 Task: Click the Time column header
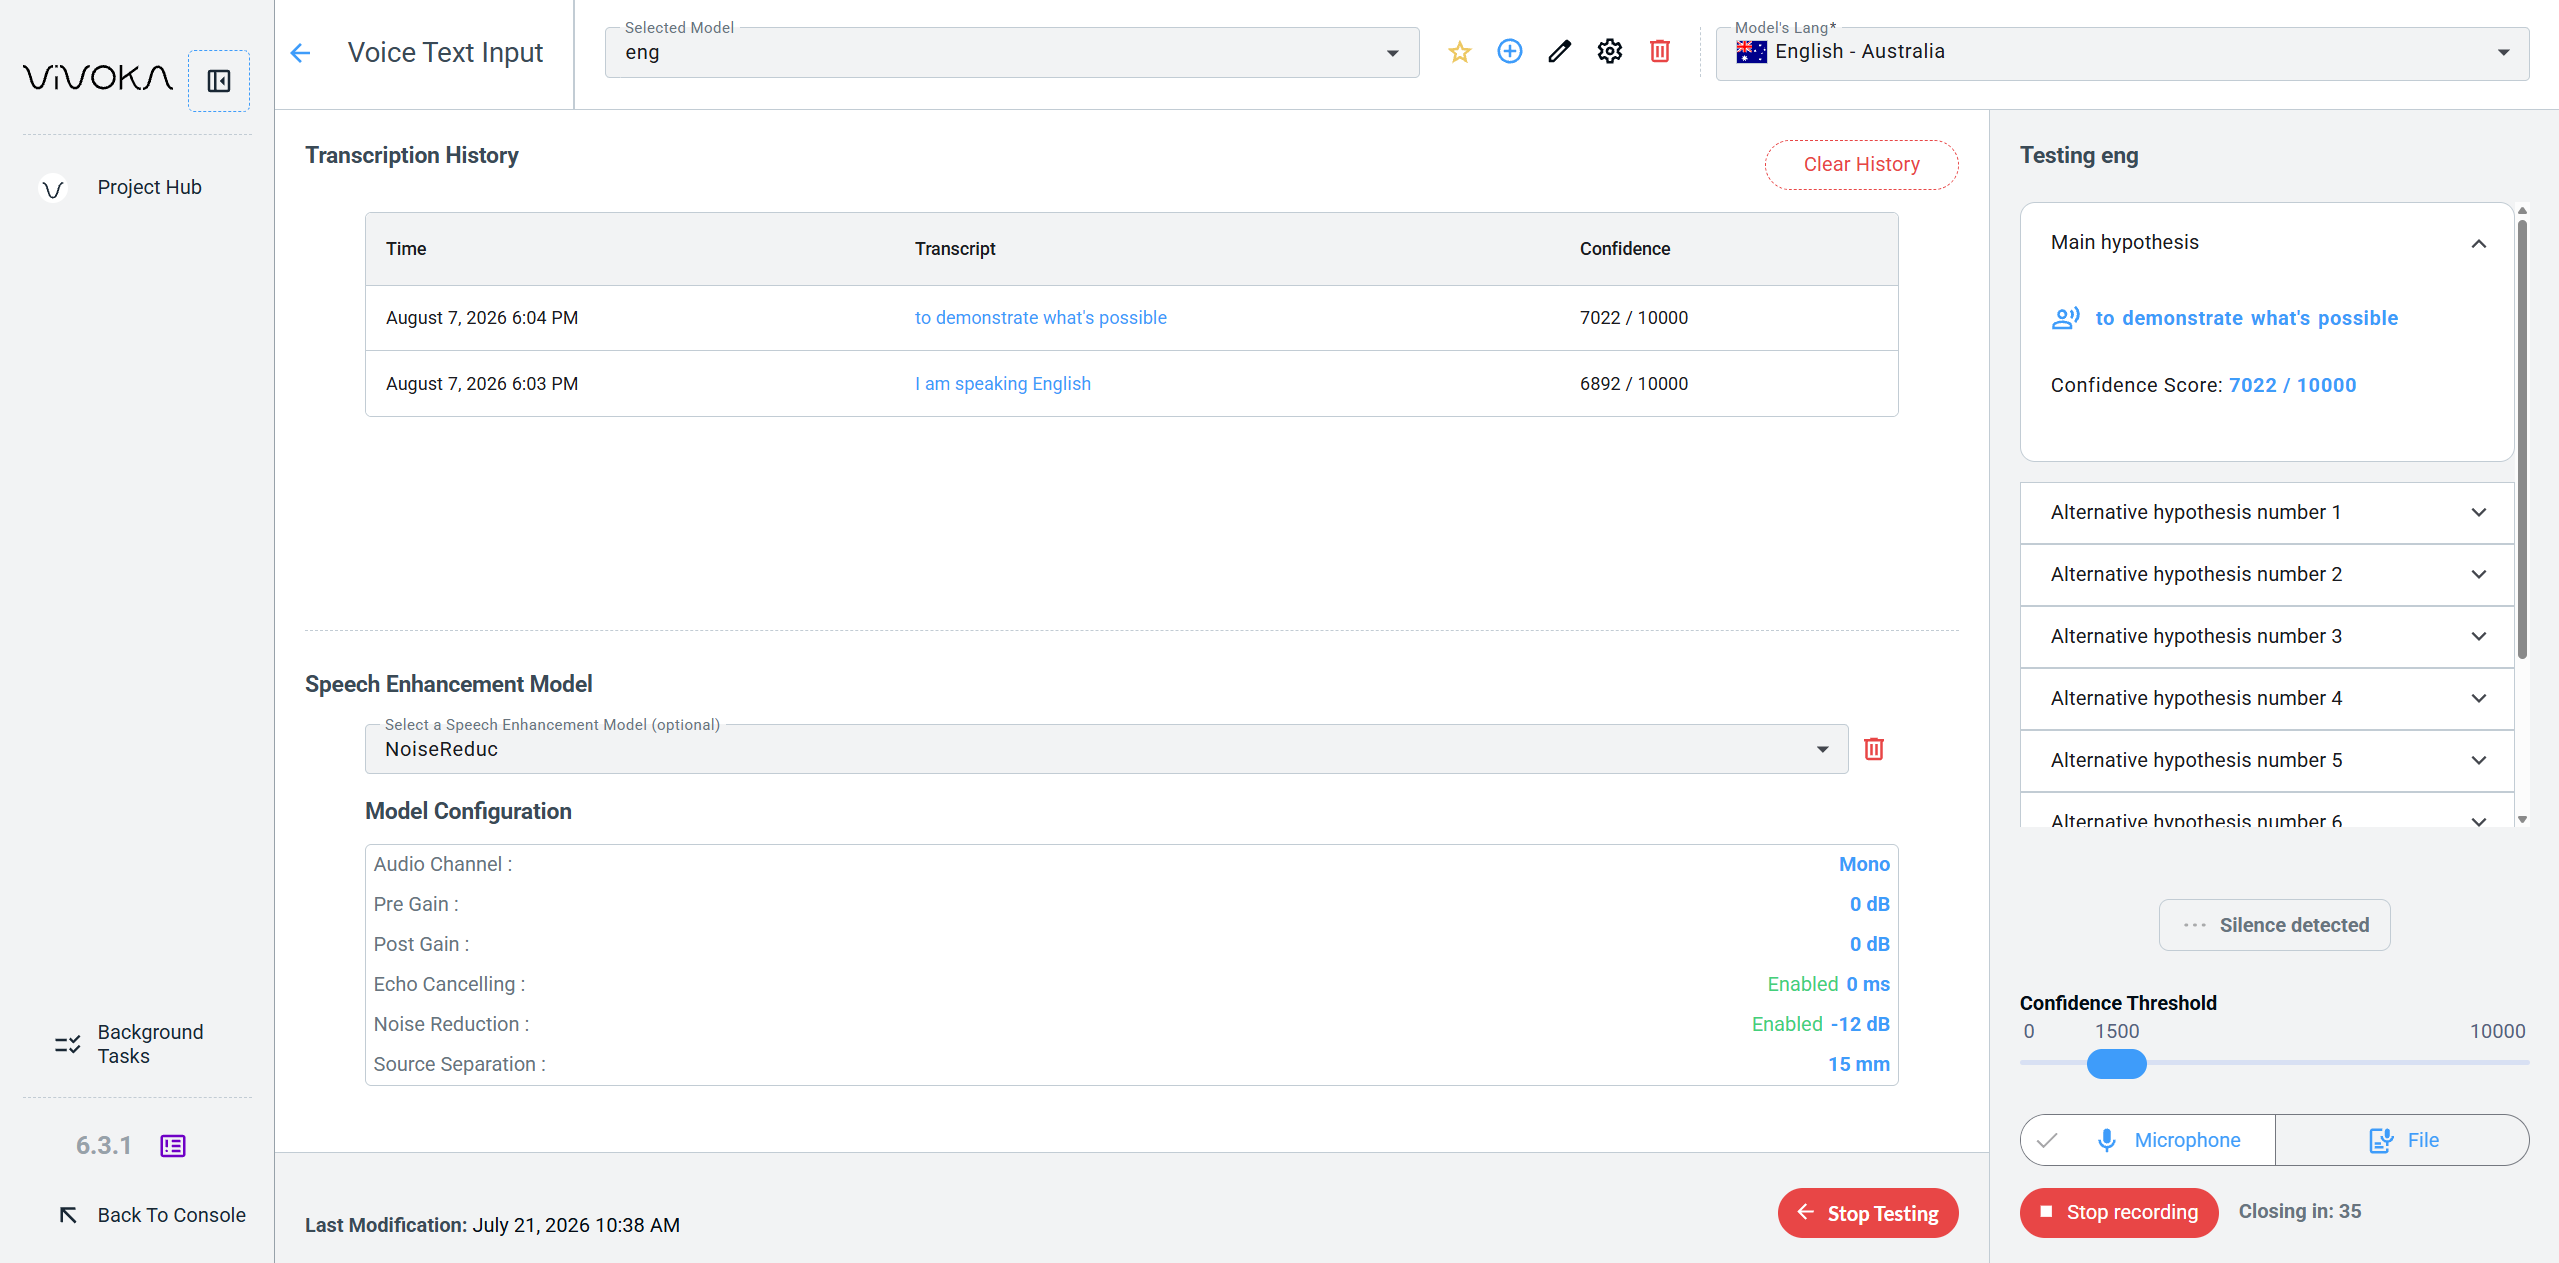pyautogui.click(x=406, y=249)
